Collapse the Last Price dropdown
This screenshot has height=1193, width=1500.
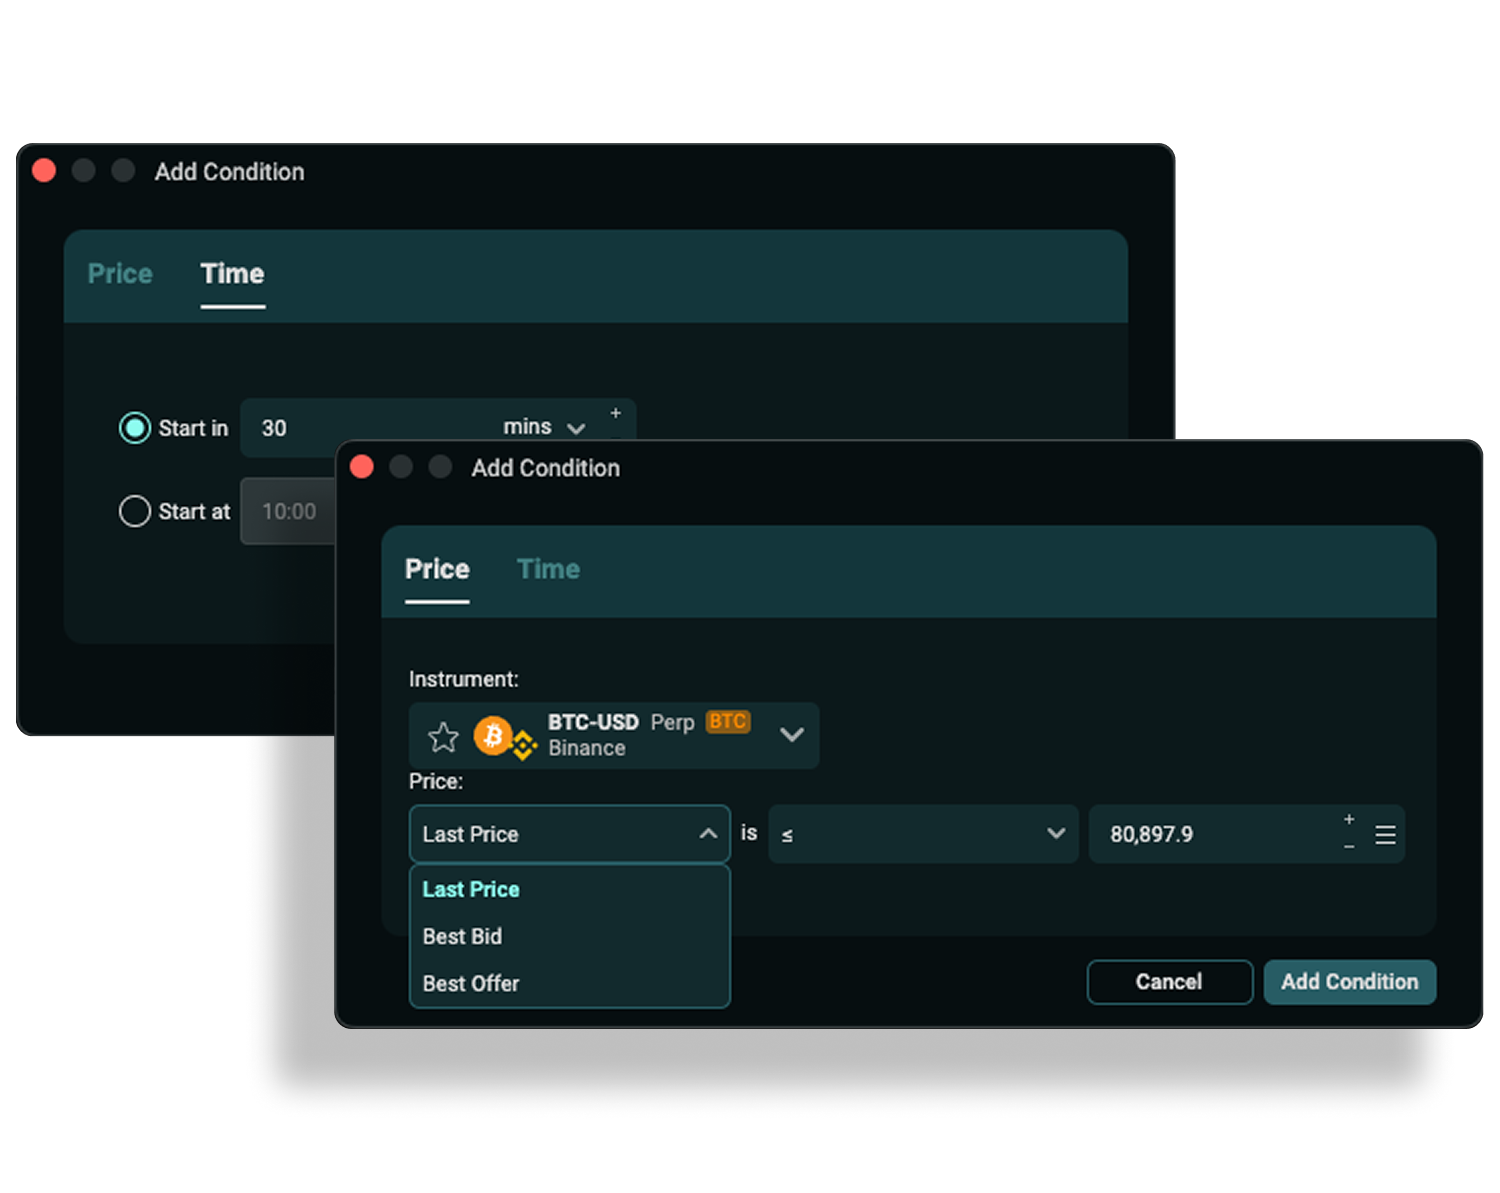click(x=708, y=833)
